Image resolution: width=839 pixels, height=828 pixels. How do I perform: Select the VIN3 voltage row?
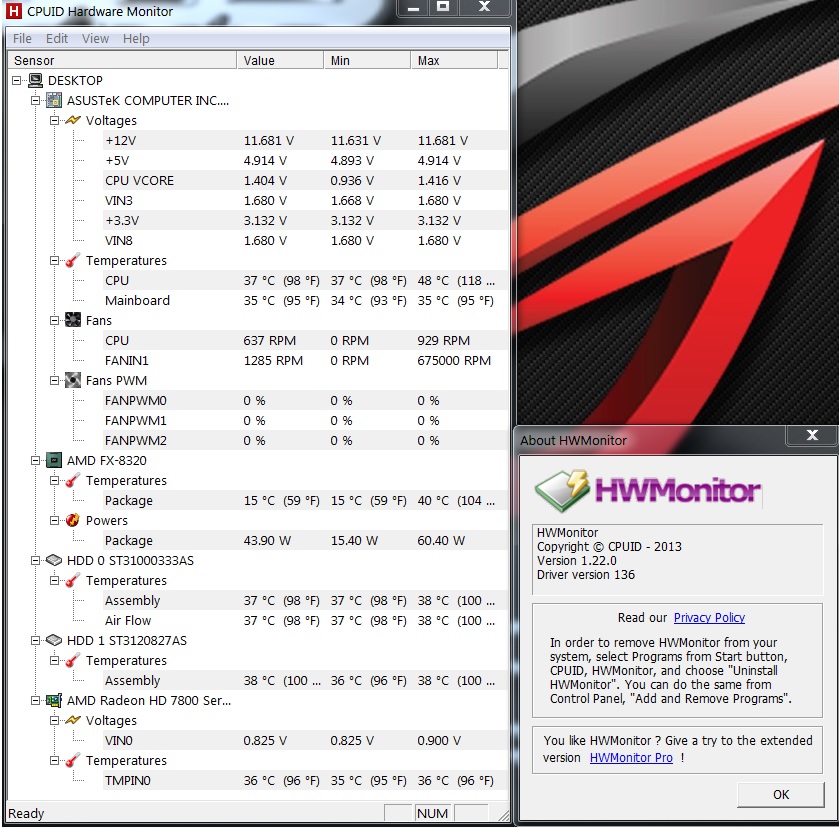305,200
